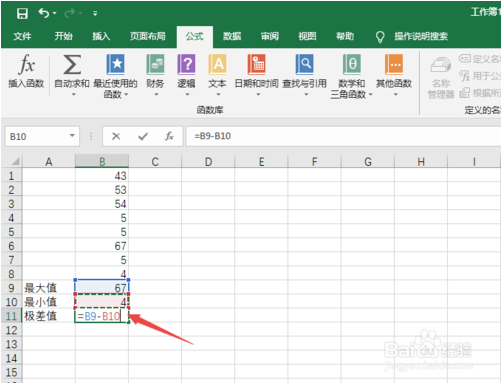Click 根据所选内容创建 icon

point(465,93)
